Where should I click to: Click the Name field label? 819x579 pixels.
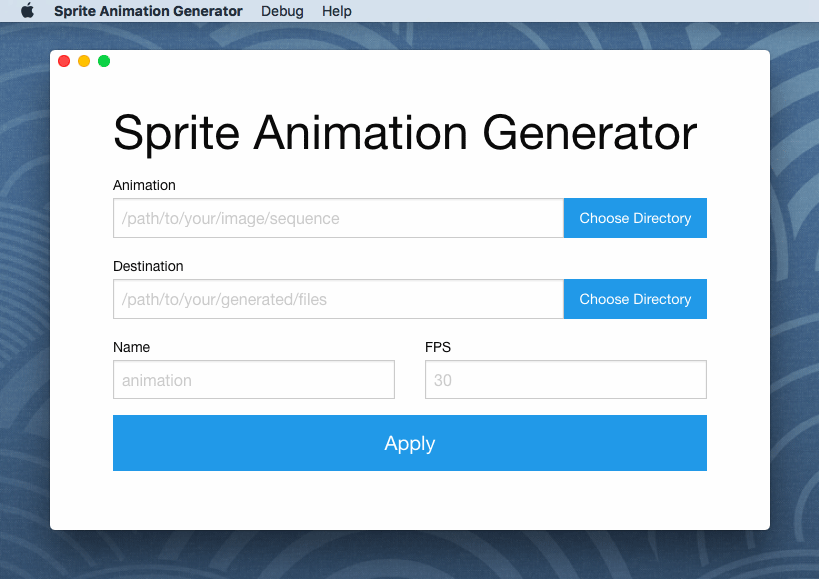pos(131,347)
